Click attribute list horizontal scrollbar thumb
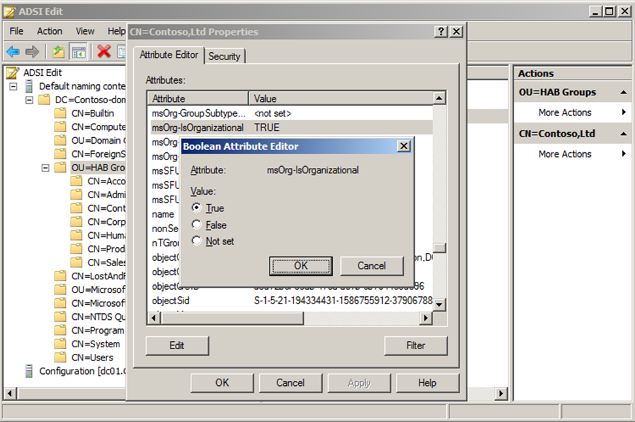Screen dimensions: 635x422 pyautogui.click(x=232, y=318)
